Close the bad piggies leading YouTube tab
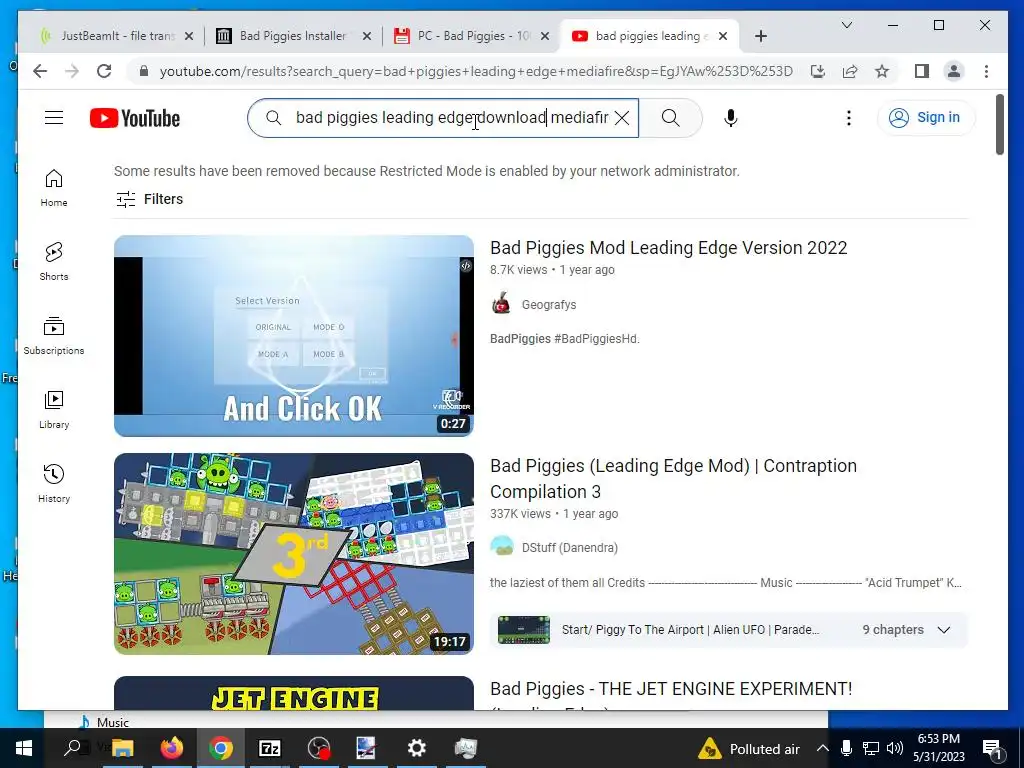The height and width of the screenshot is (768, 1024). click(x=722, y=36)
